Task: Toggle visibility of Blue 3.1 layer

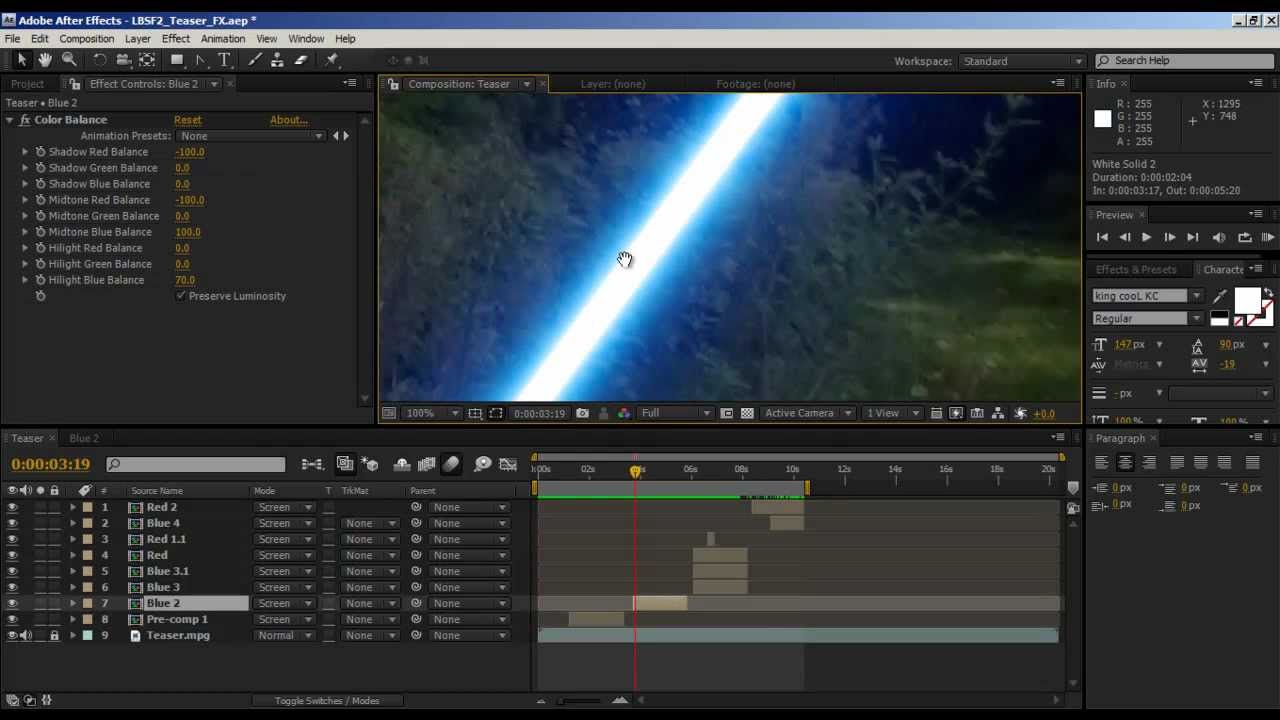Action: coord(12,571)
